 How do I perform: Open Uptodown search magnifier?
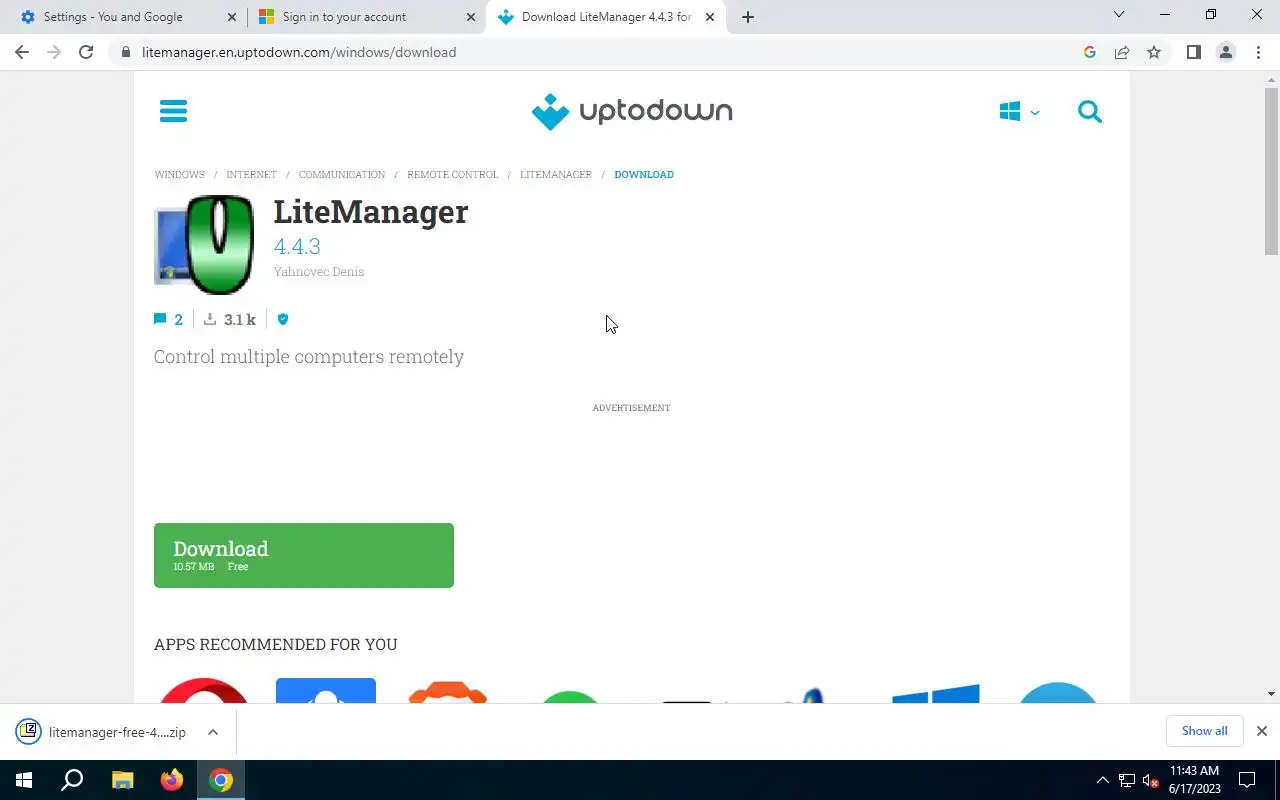[1090, 112]
